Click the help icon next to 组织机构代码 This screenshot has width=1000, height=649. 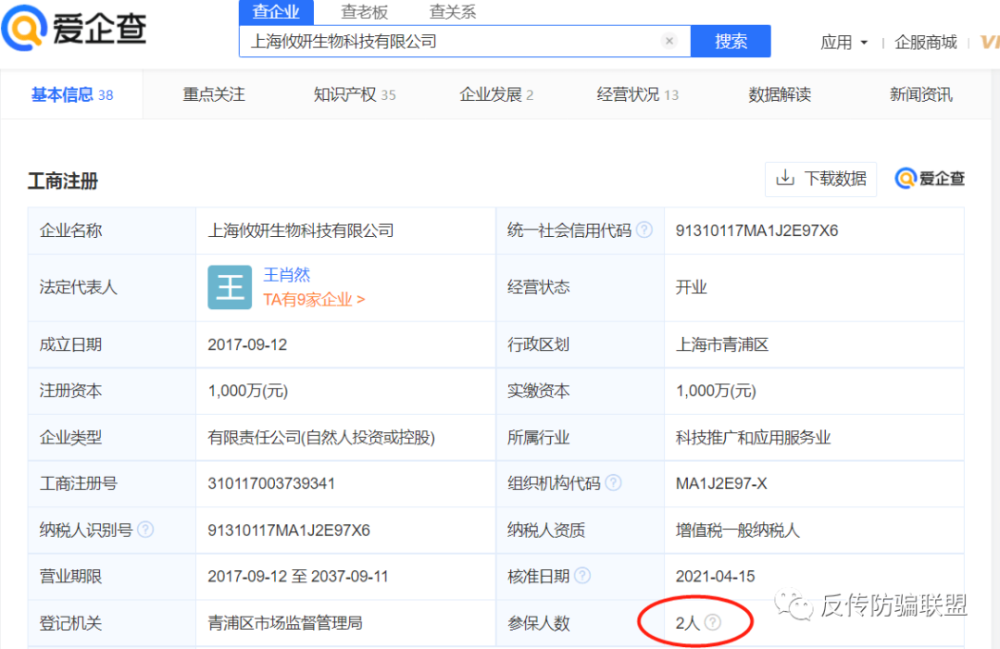click(614, 483)
